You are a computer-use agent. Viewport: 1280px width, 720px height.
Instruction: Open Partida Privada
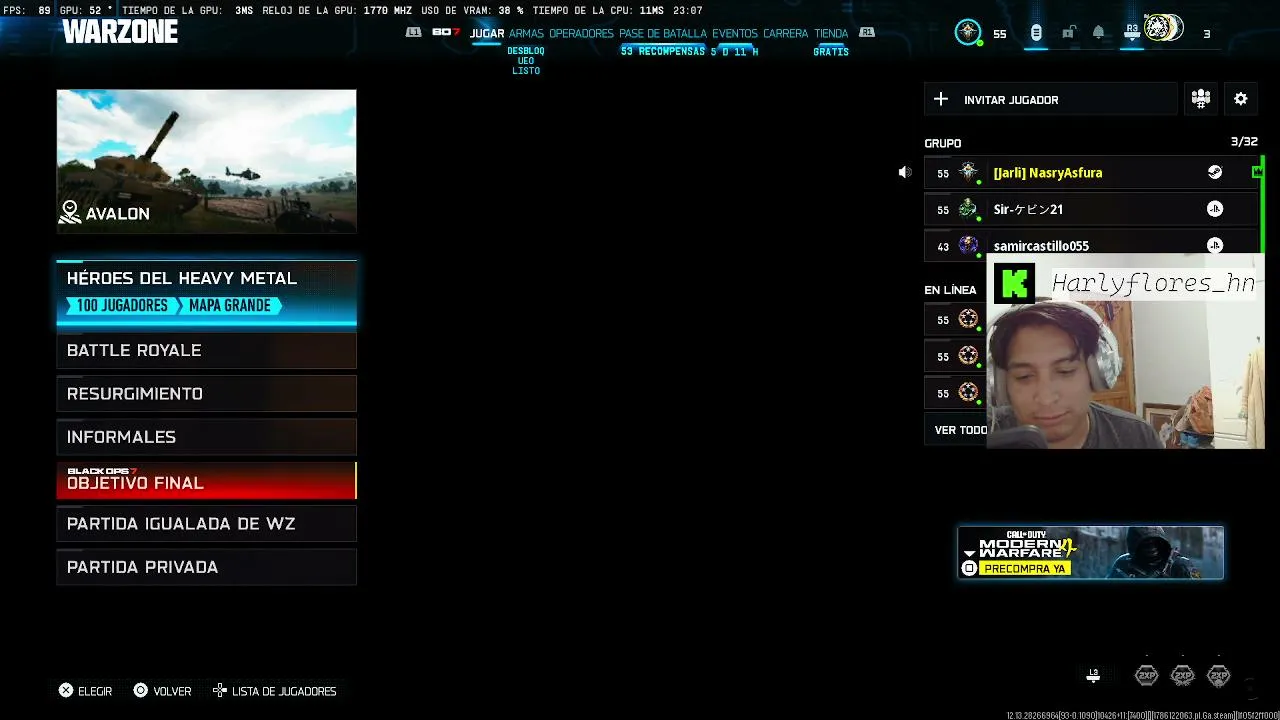pyautogui.click(x=206, y=567)
